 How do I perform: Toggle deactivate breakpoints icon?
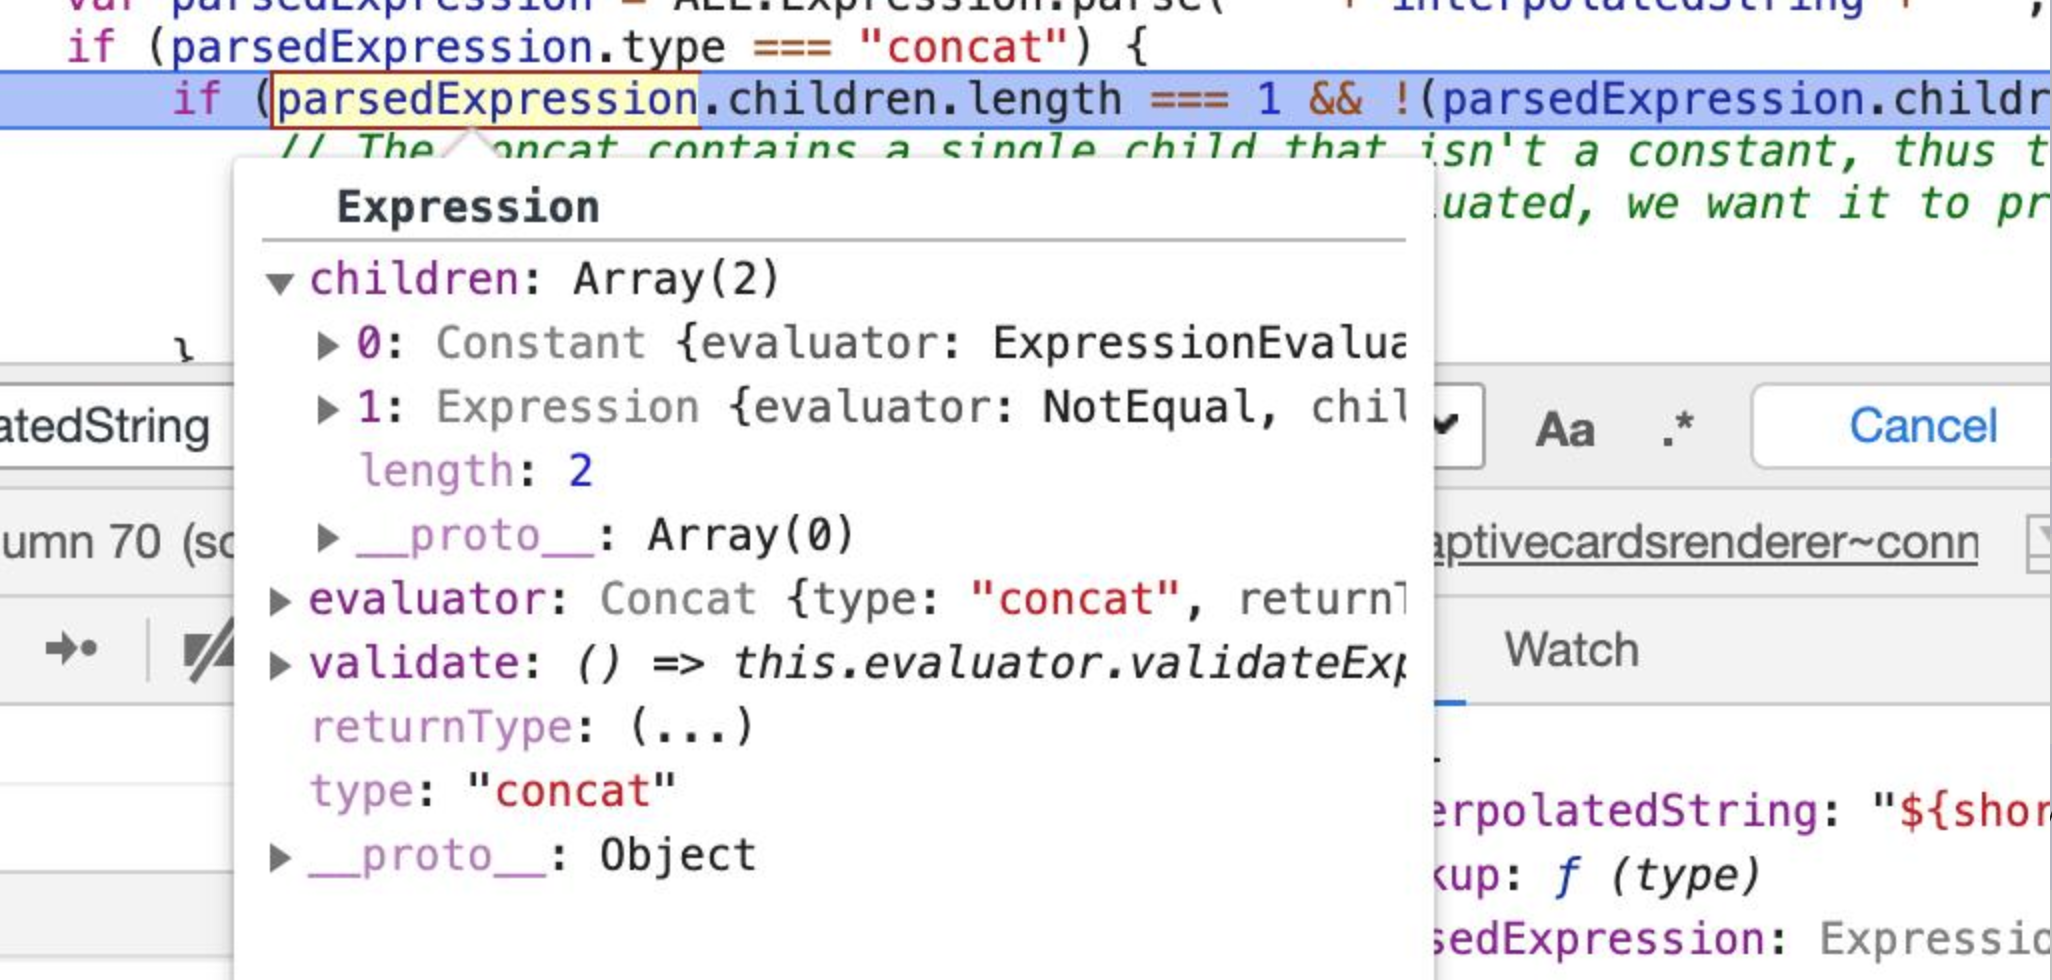coord(208,651)
